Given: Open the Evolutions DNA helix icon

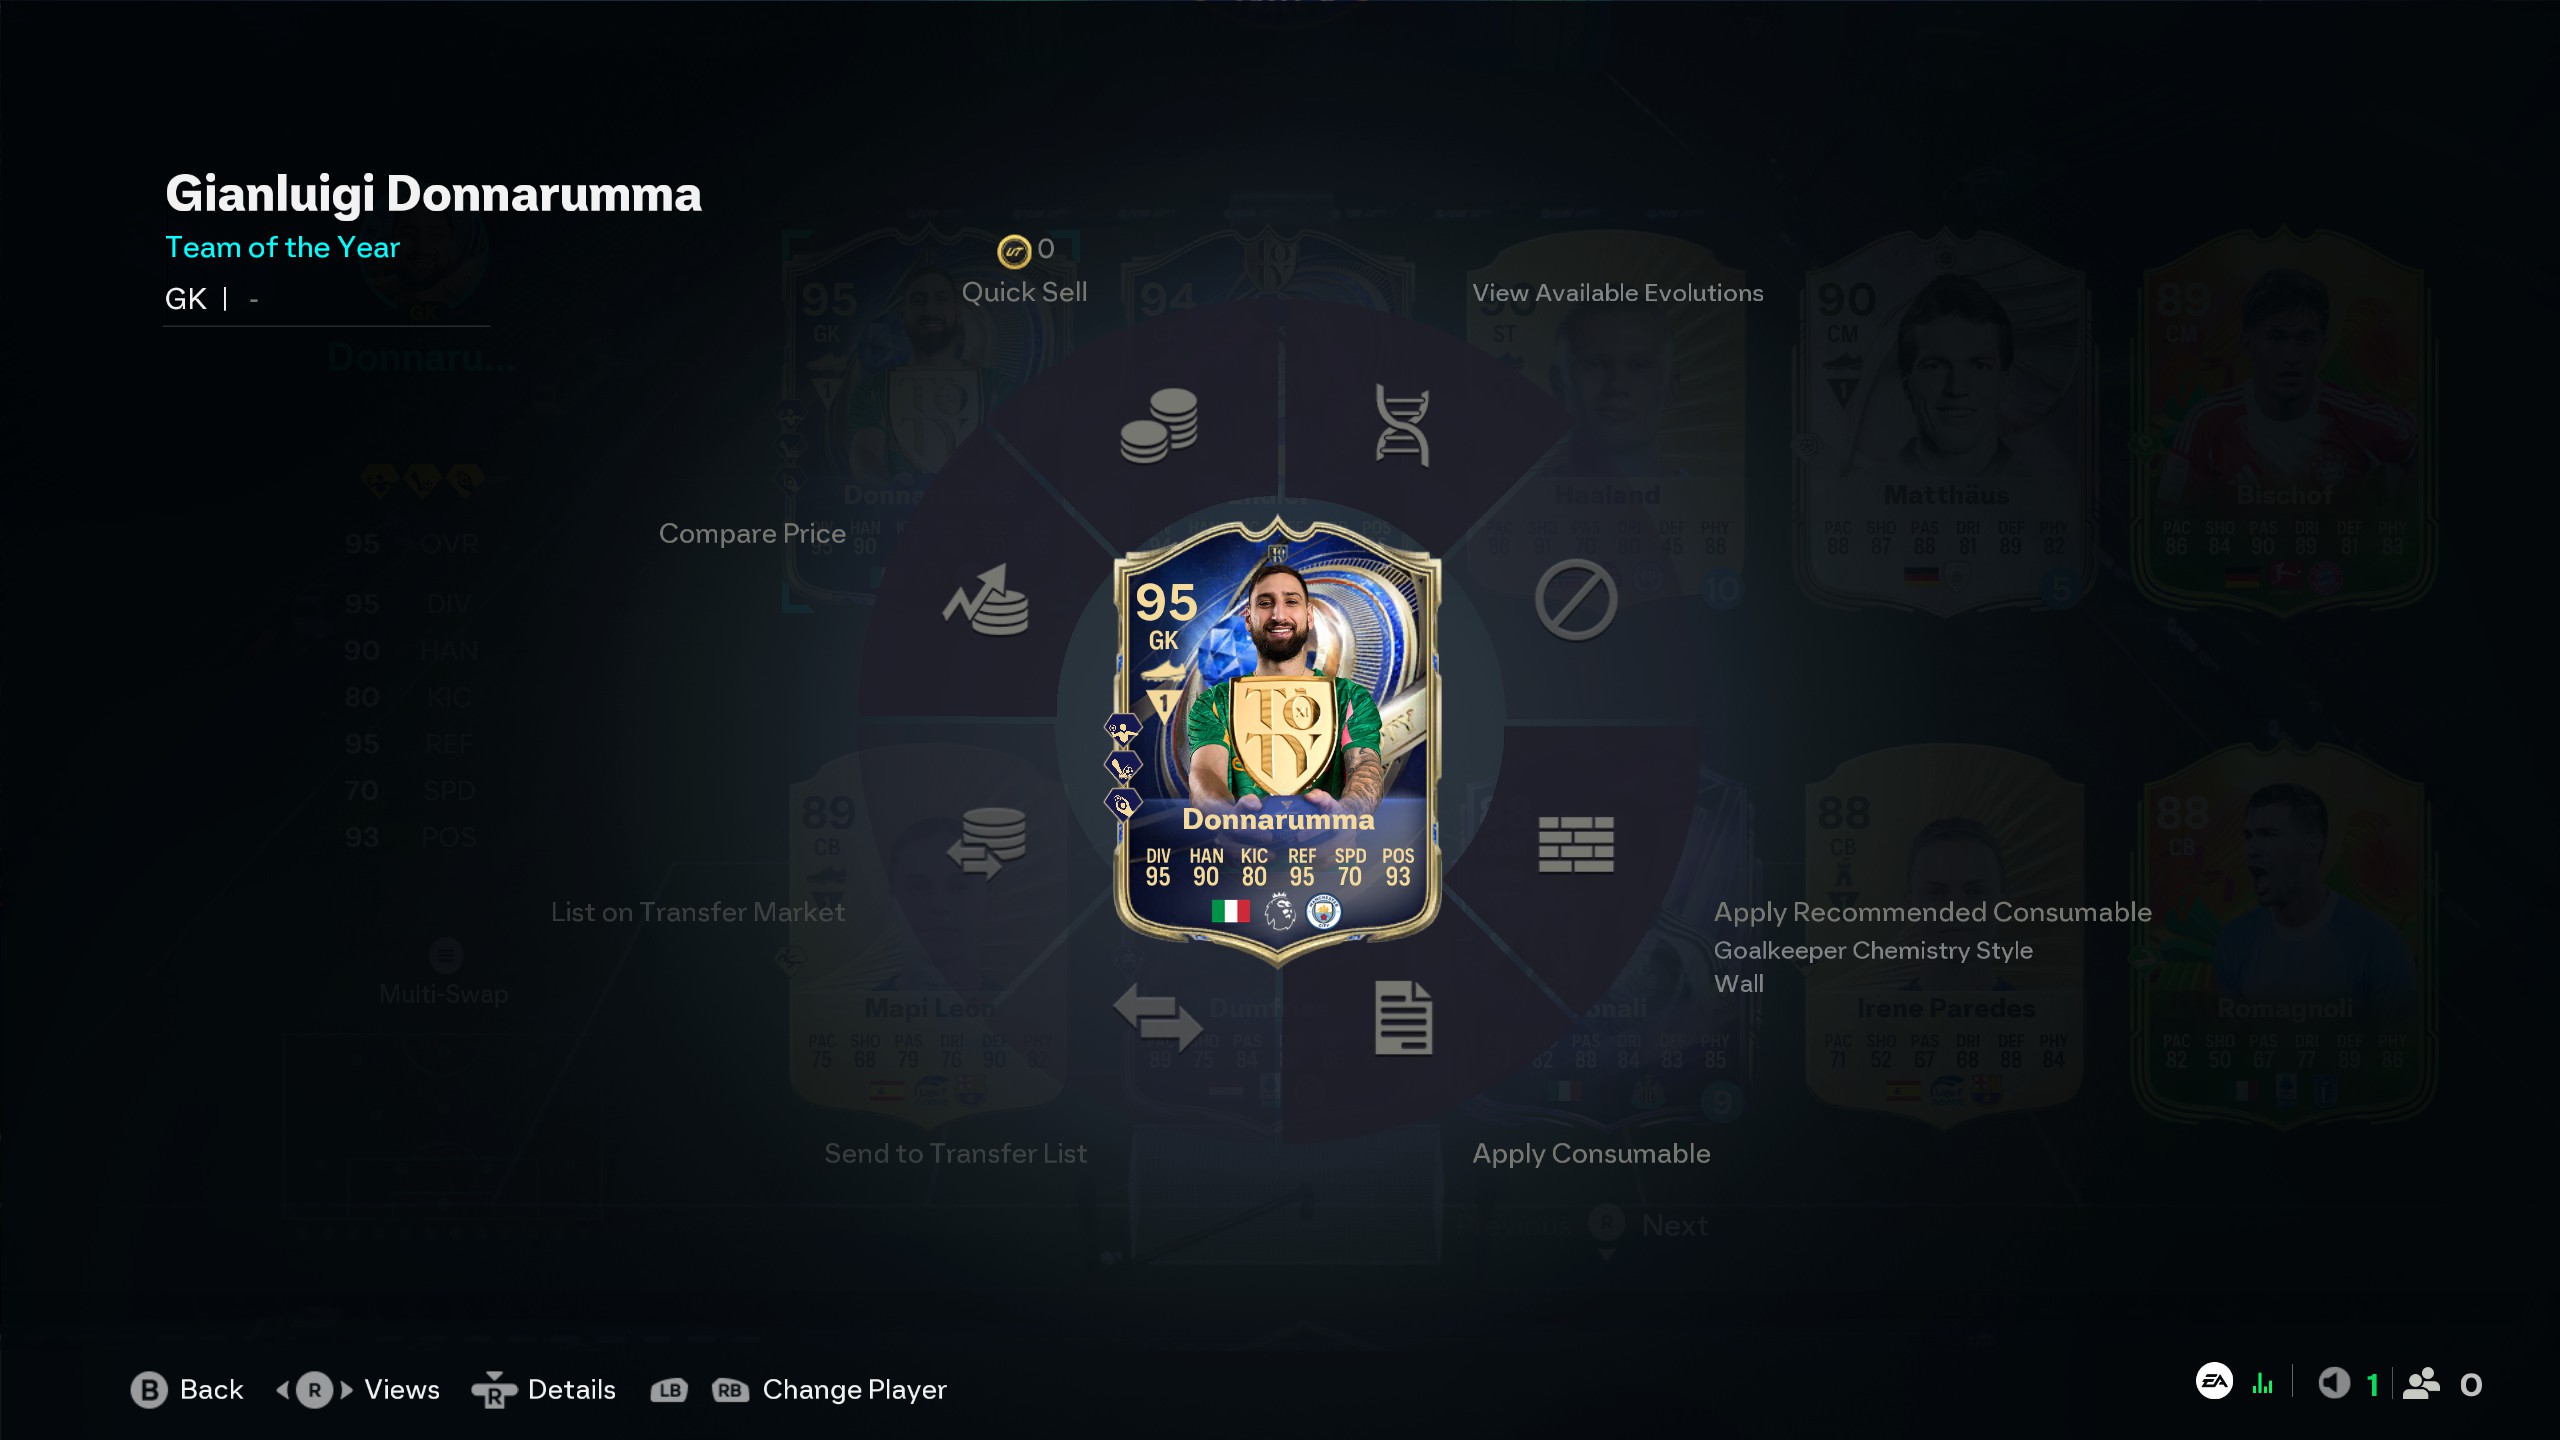Looking at the screenshot, I should click(1402, 425).
